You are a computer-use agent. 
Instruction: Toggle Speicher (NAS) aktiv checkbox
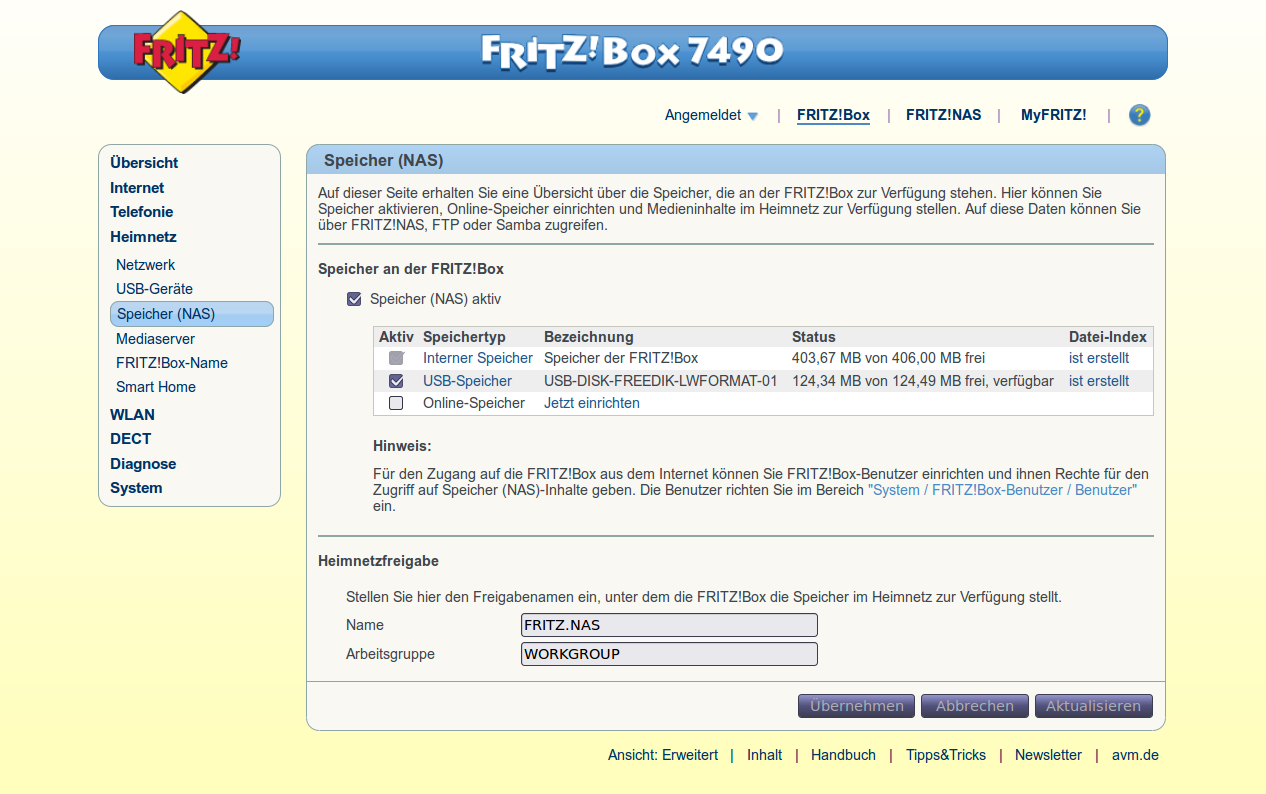pyautogui.click(x=354, y=299)
